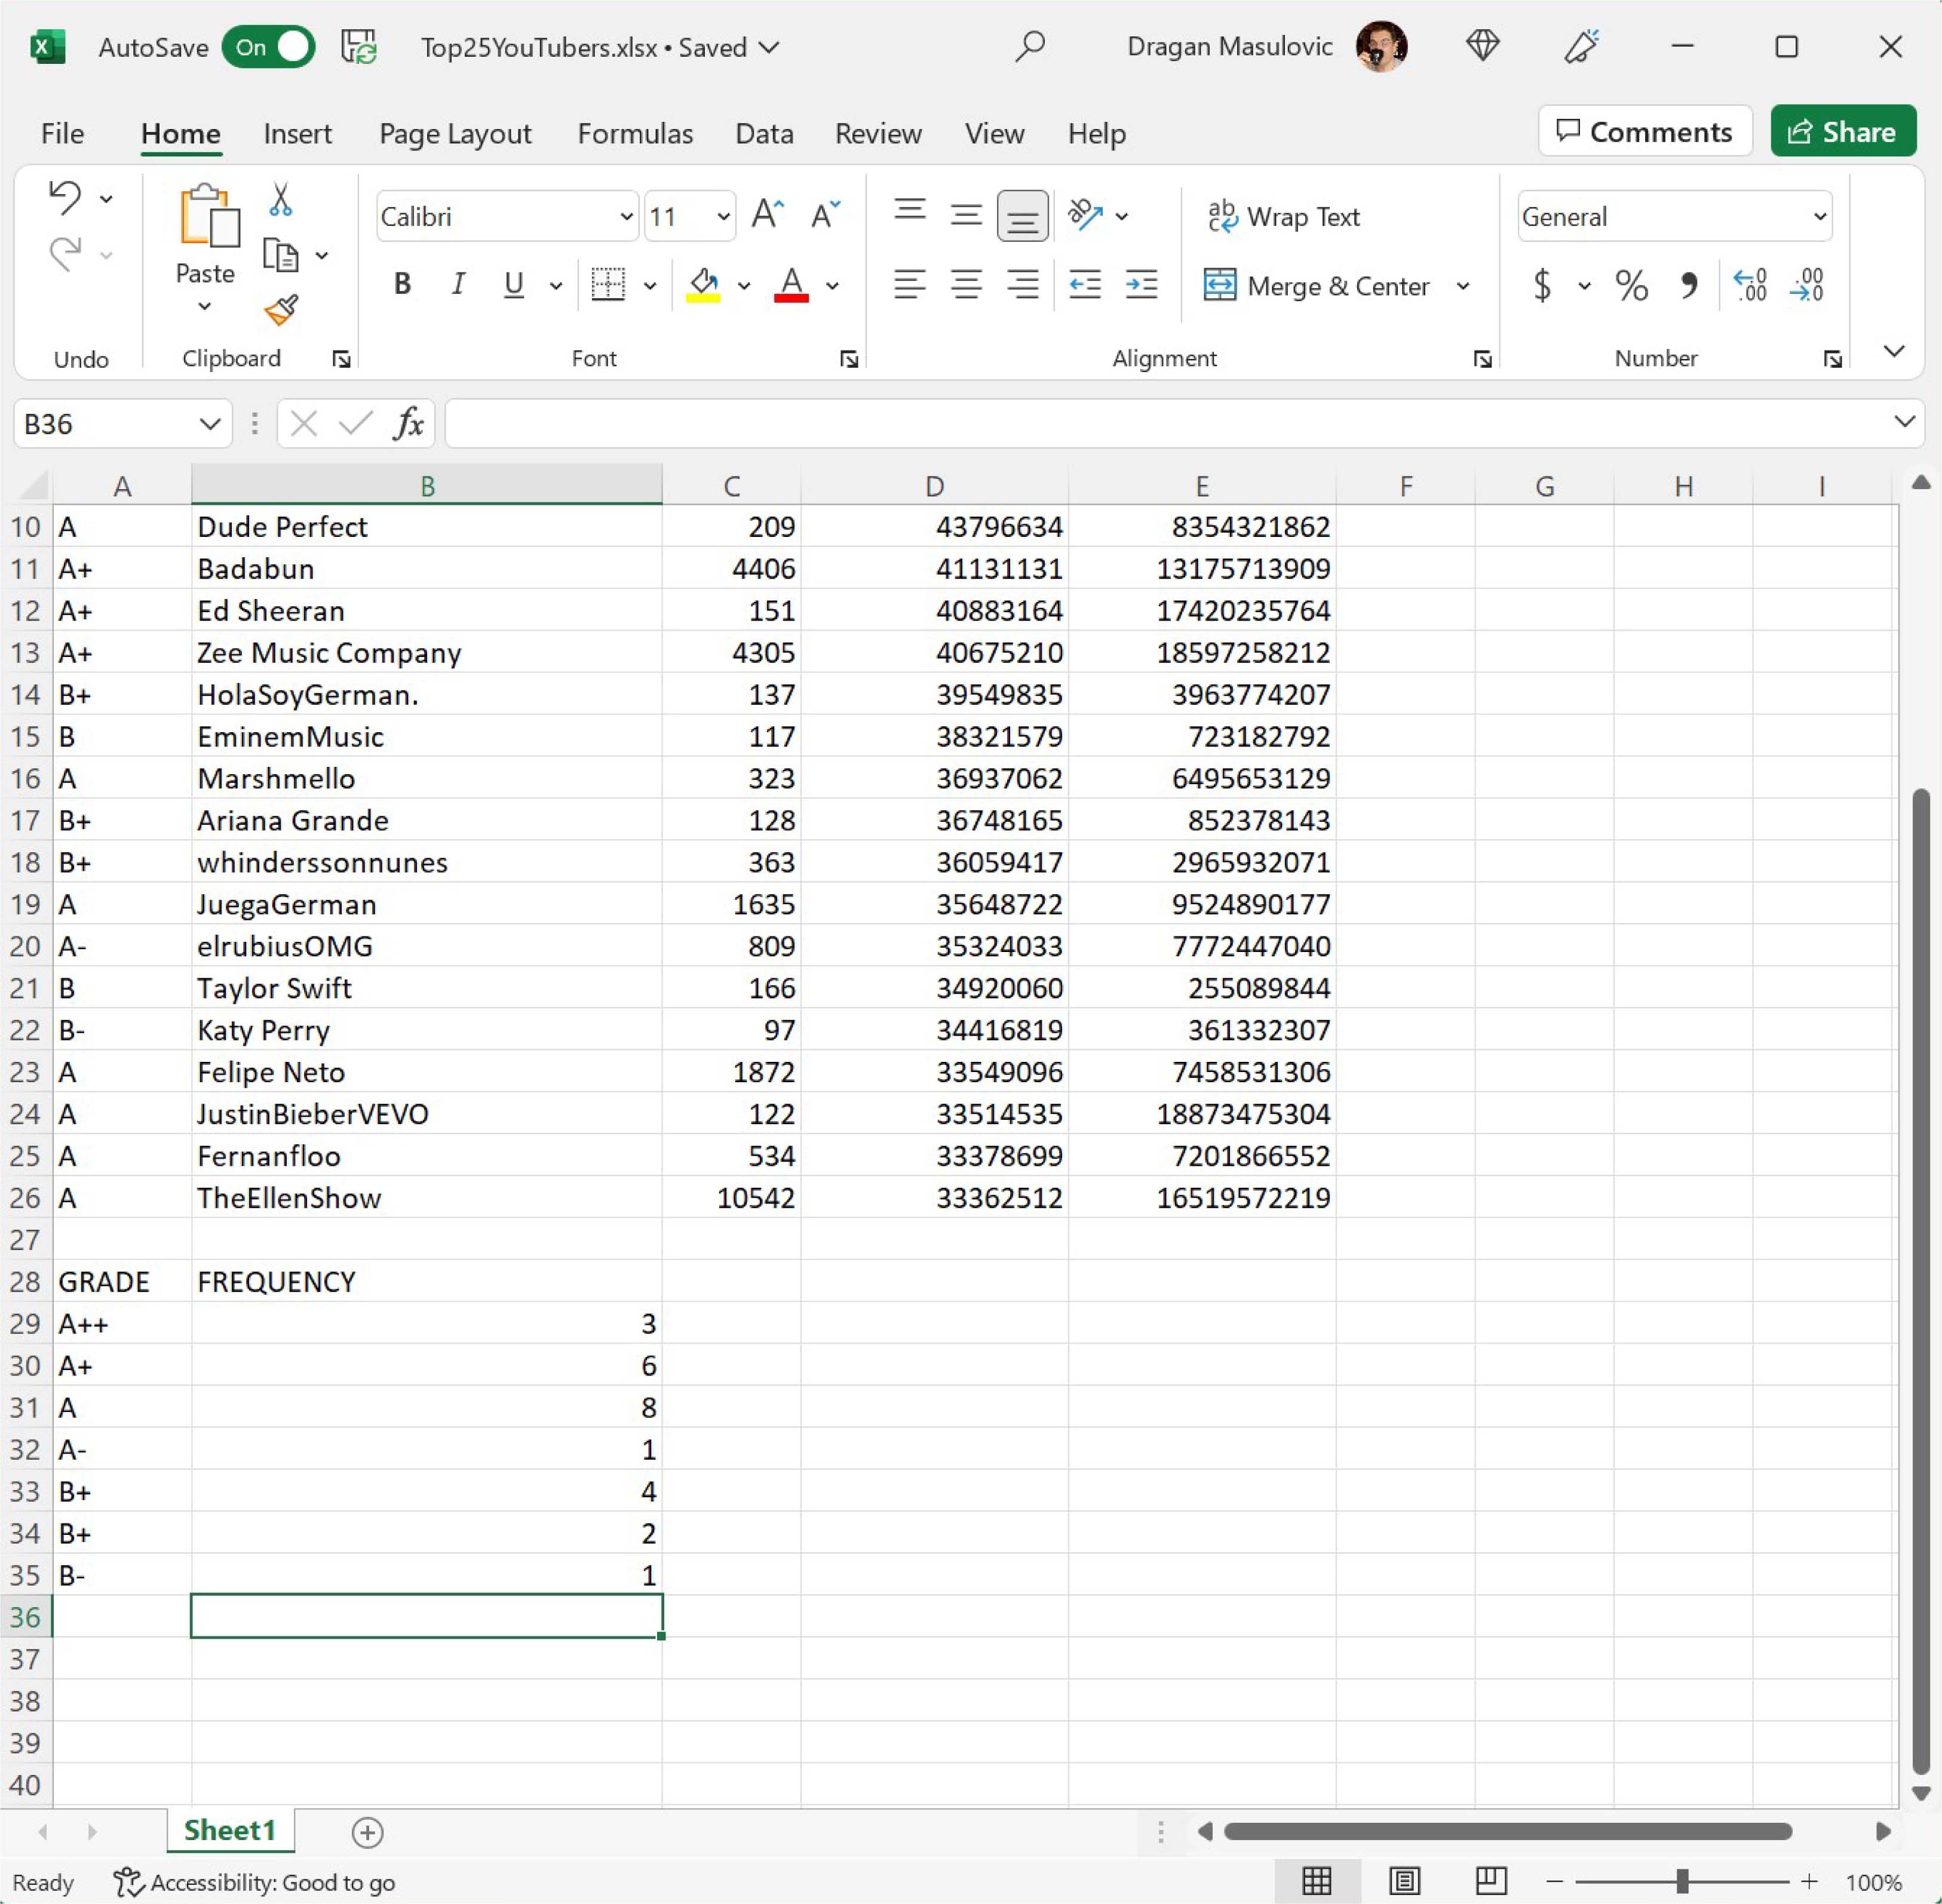Screen dimensions: 1942x1904
Task: Toggle the AutoSave switch off
Action: point(268,47)
